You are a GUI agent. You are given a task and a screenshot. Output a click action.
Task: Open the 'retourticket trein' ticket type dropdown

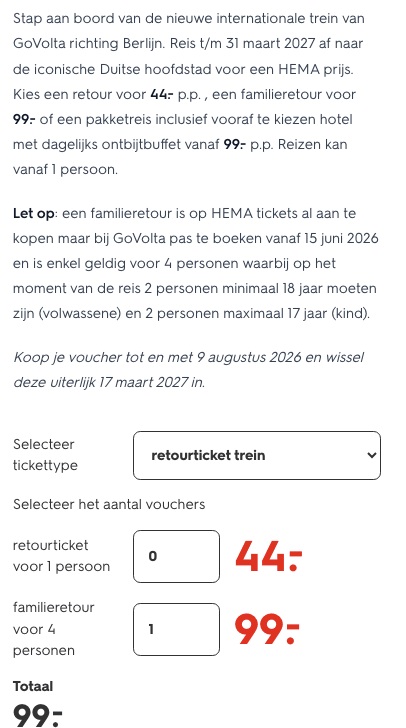pyautogui.click(x=256, y=455)
